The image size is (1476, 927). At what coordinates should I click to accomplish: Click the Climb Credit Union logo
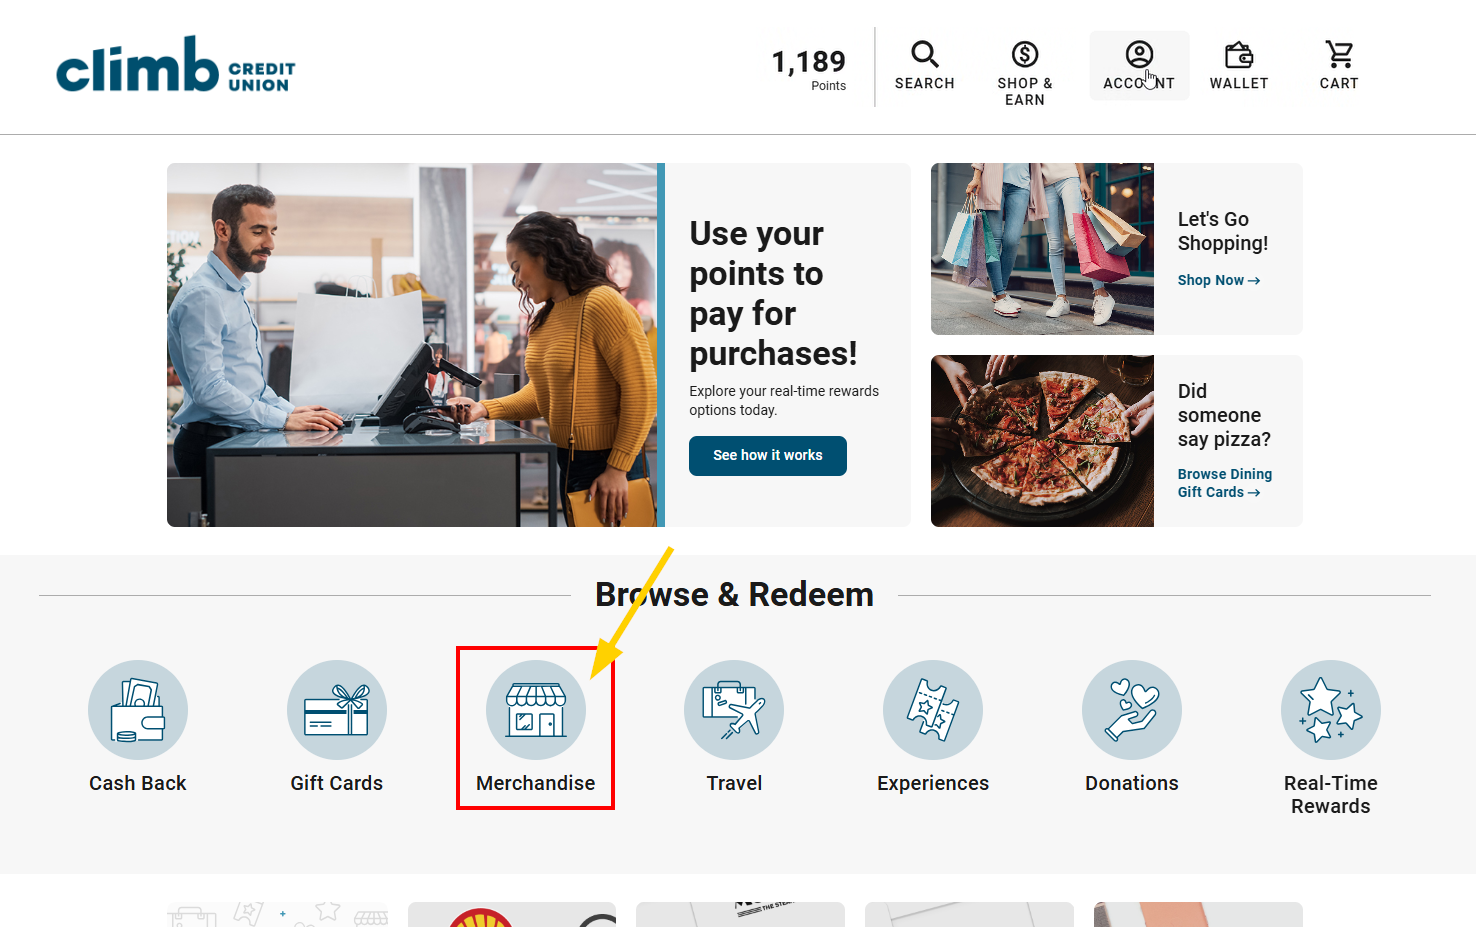click(x=176, y=65)
